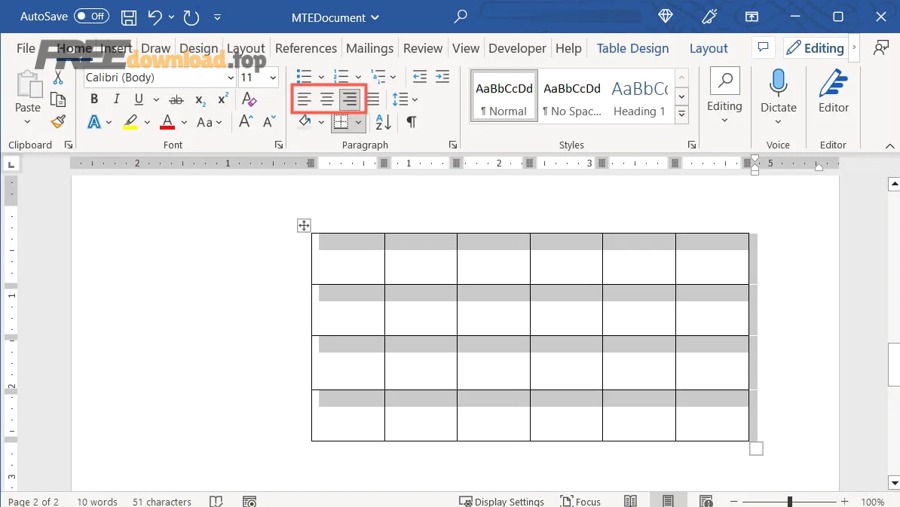Image resolution: width=900 pixels, height=507 pixels.
Task: Apply yellow text highlight color
Action: coord(130,122)
